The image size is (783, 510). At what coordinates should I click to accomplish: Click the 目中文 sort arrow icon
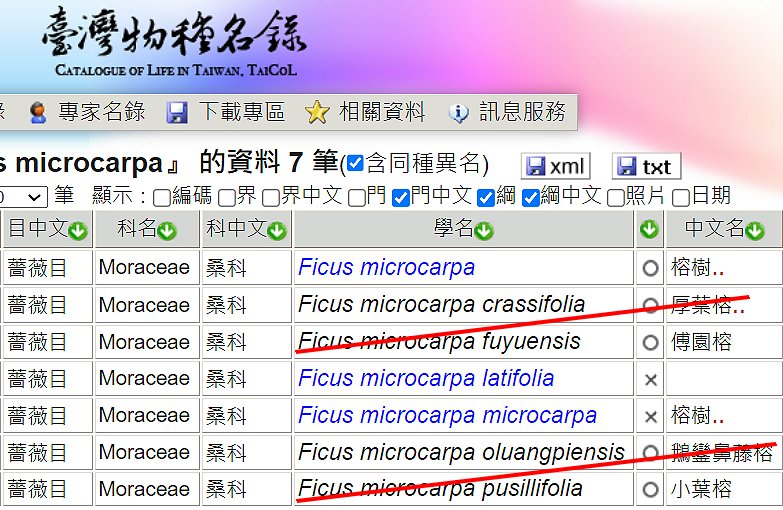point(78,231)
